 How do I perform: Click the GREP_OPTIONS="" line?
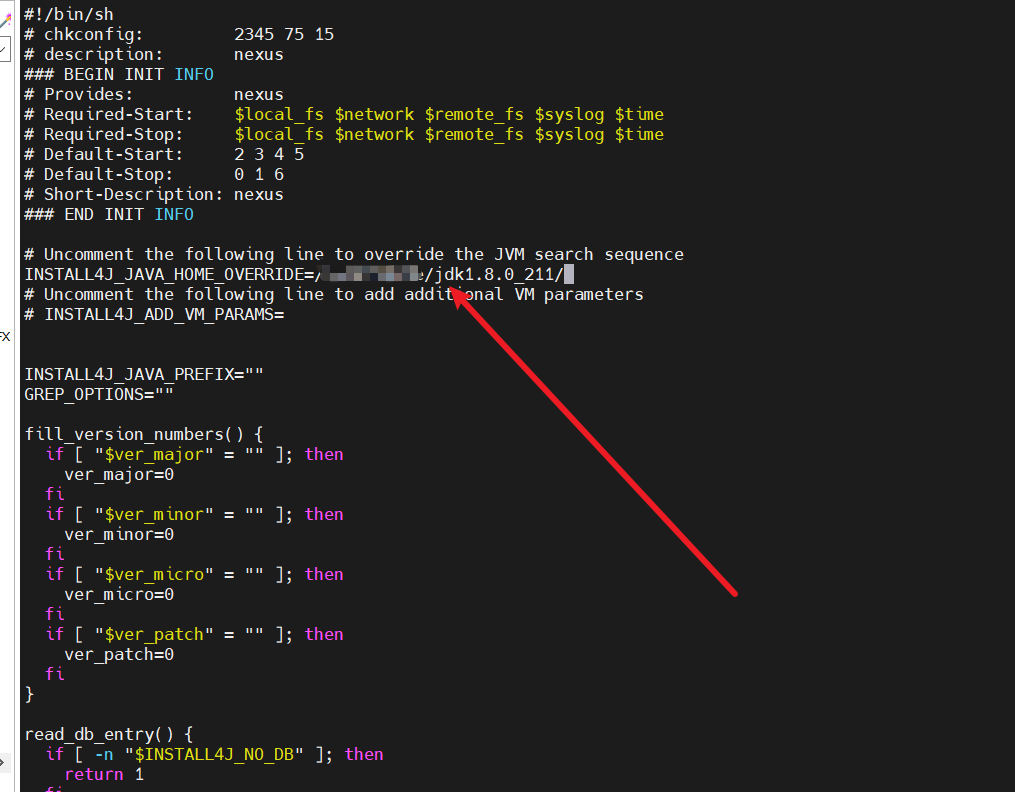point(99,394)
